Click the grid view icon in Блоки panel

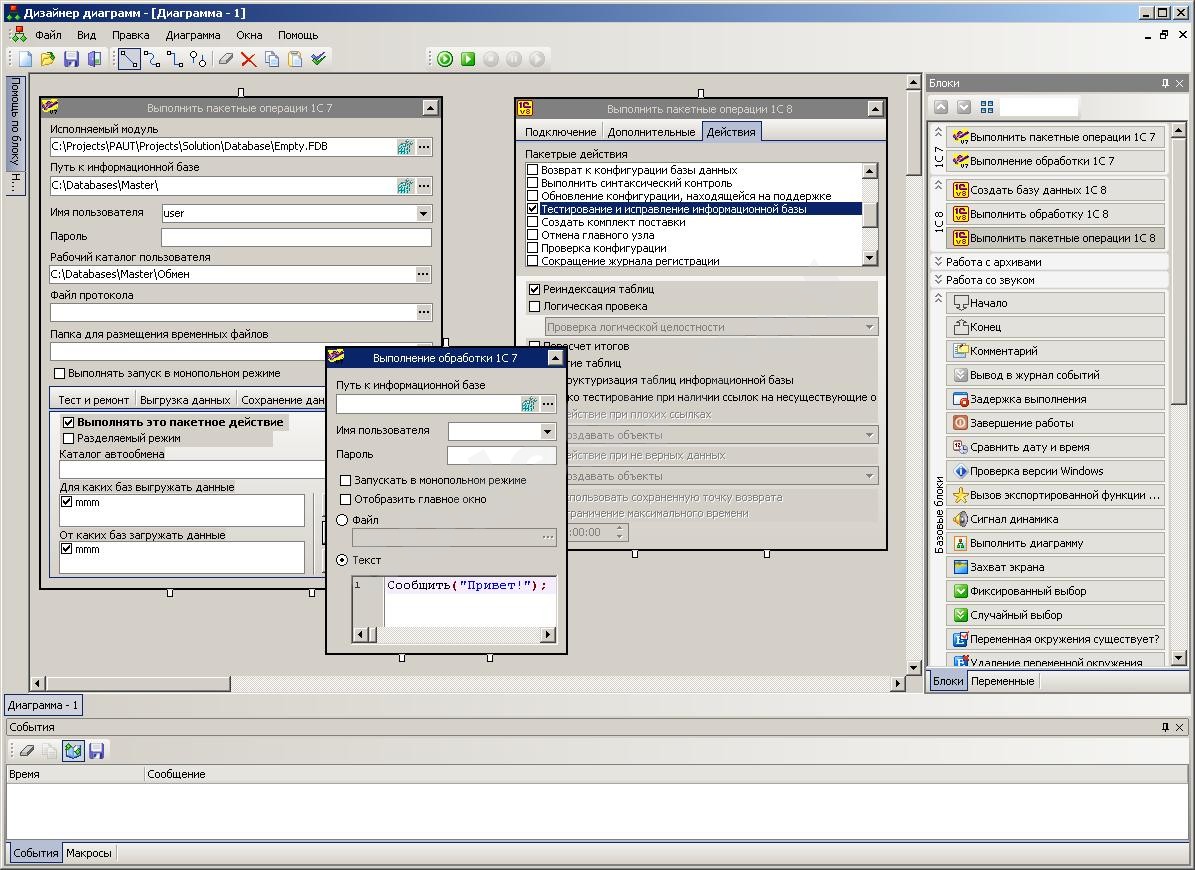[x=987, y=107]
